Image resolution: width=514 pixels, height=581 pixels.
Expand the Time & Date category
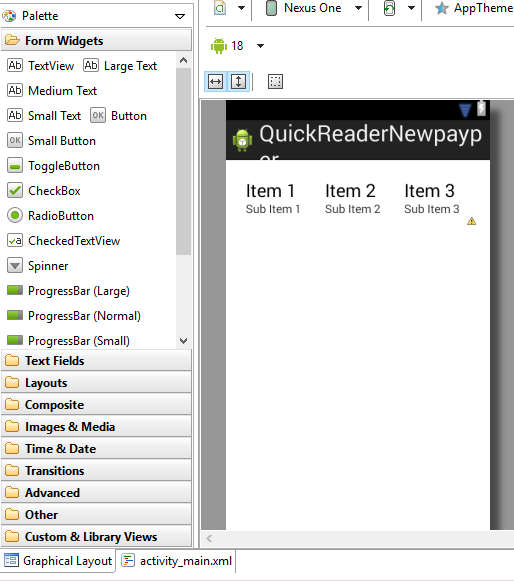[x=96, y=448]
